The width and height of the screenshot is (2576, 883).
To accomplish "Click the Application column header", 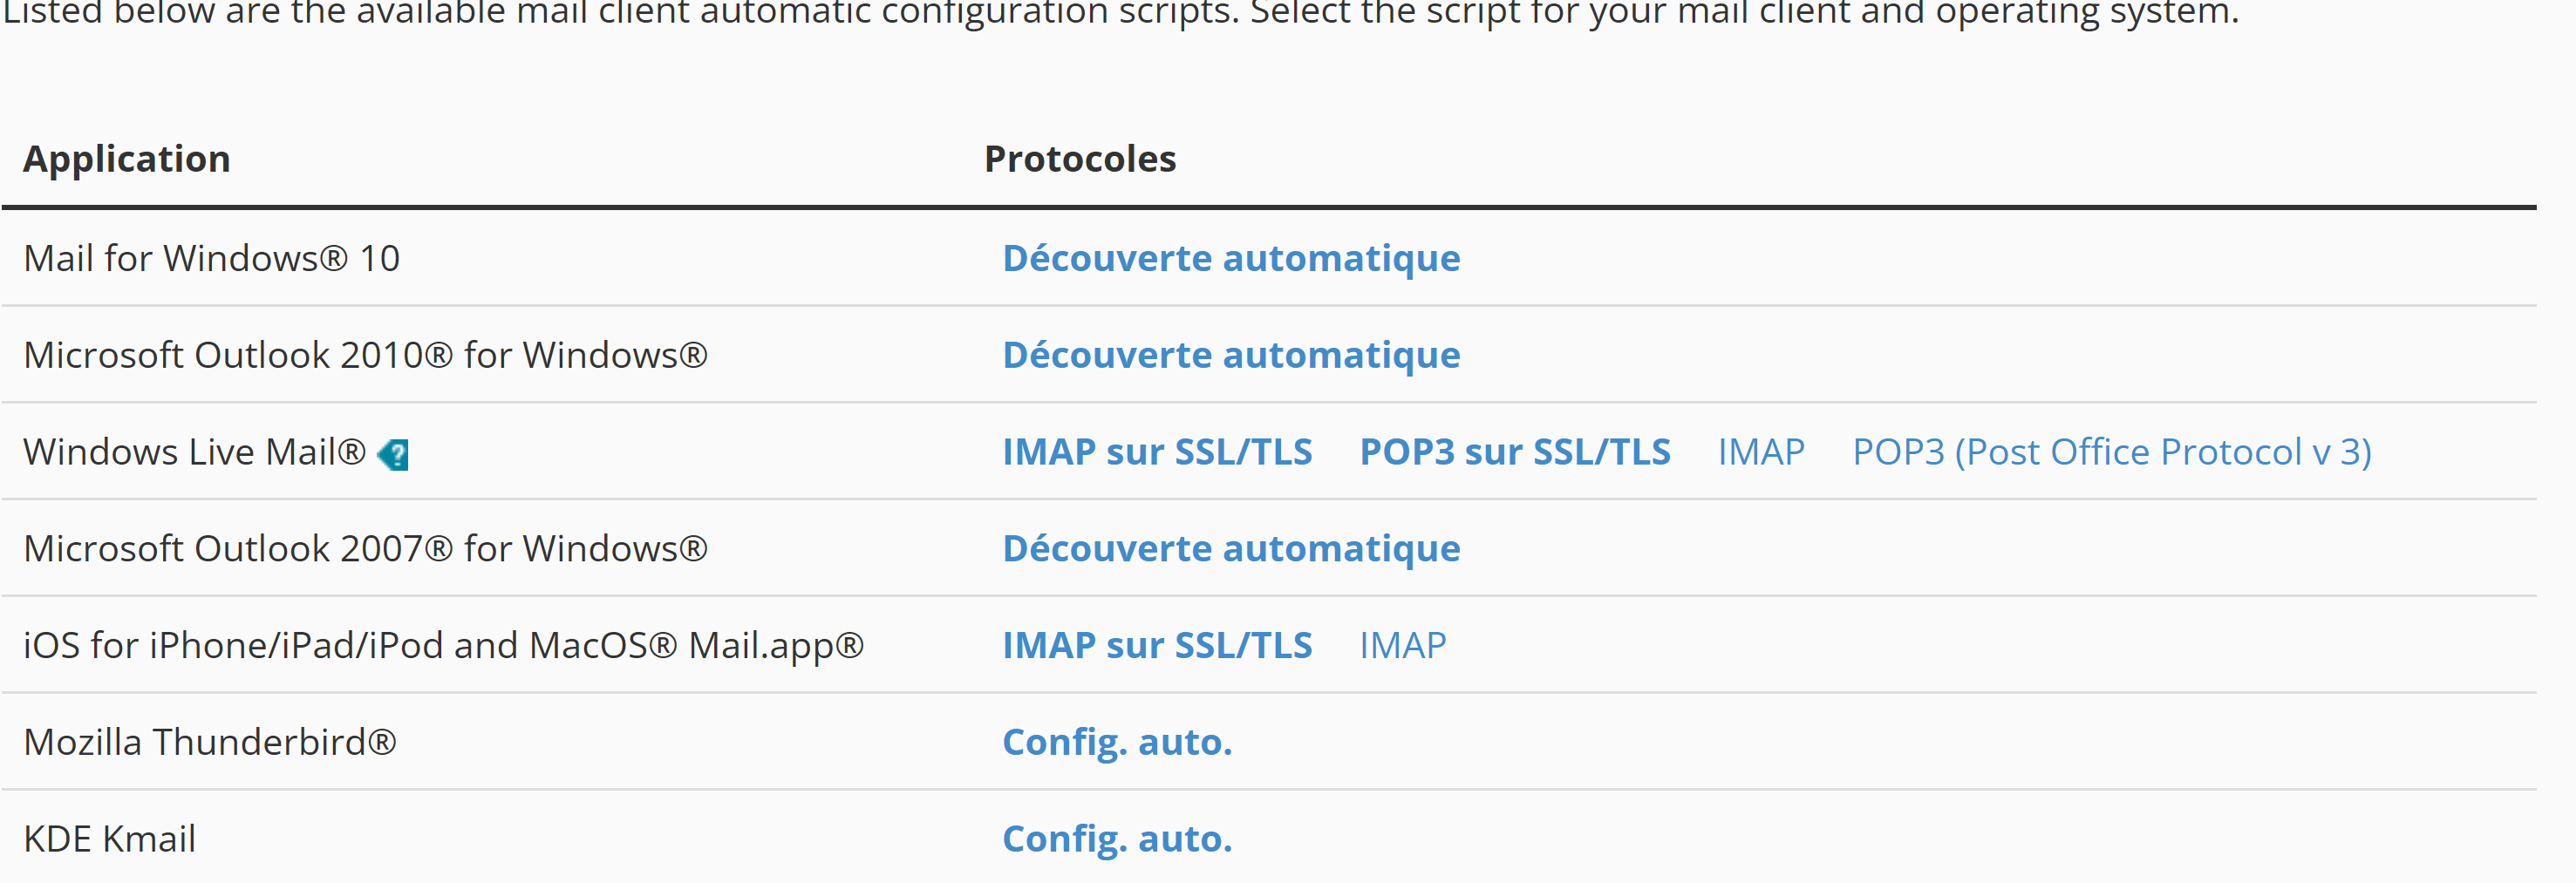I will coord(127,160).
